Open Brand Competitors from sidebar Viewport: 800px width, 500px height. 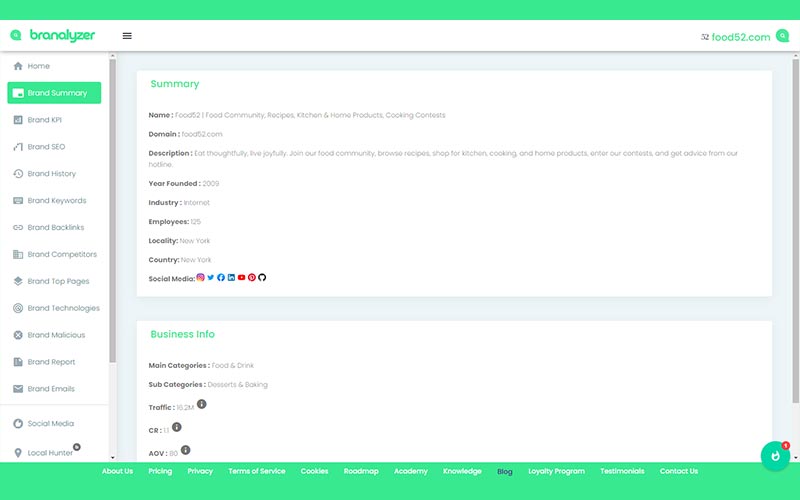54,254
